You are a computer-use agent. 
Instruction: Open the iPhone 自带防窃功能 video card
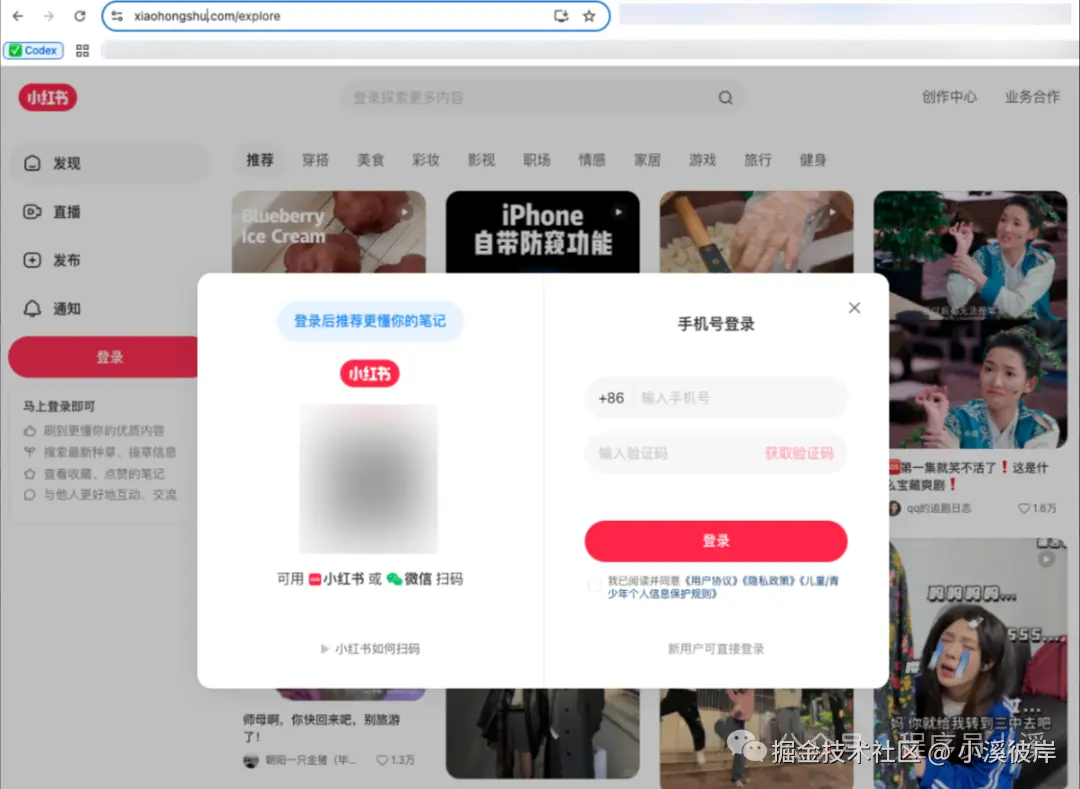[x=543, y=232]
